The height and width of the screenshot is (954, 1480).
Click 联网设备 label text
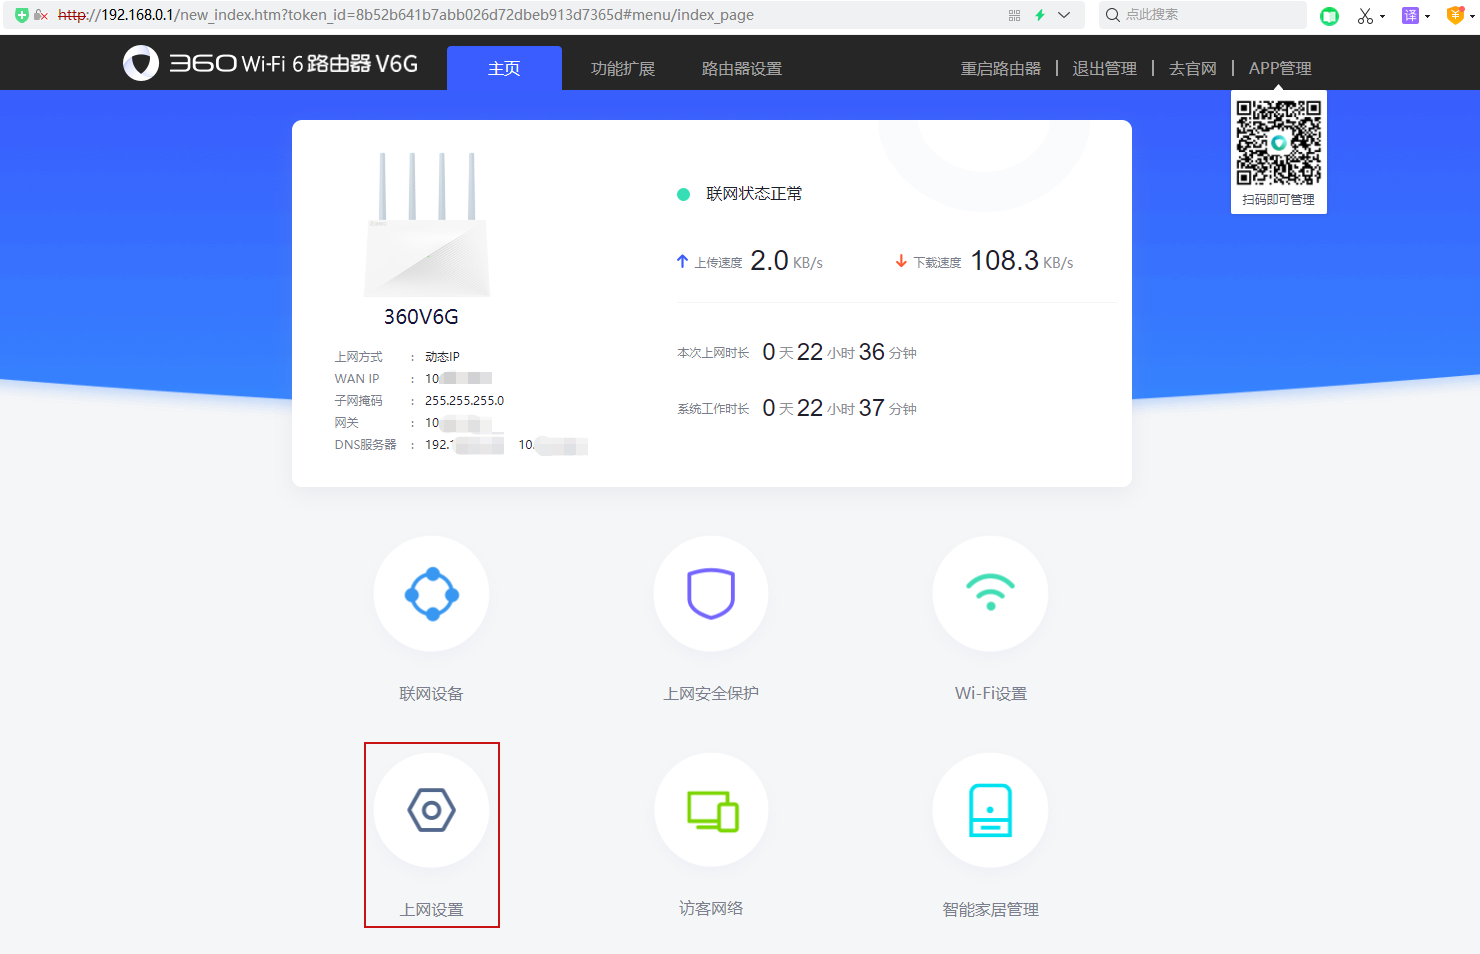431,694
